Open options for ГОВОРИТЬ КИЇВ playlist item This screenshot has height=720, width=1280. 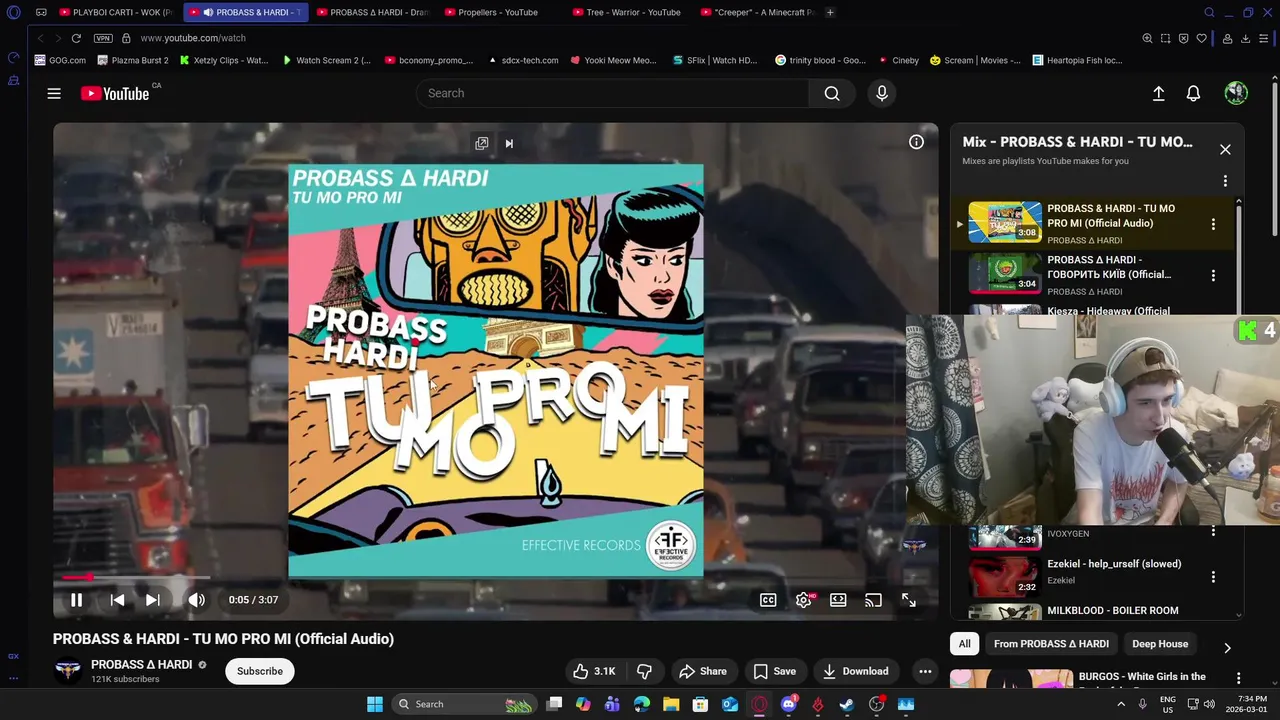(x=1213, y=275)
